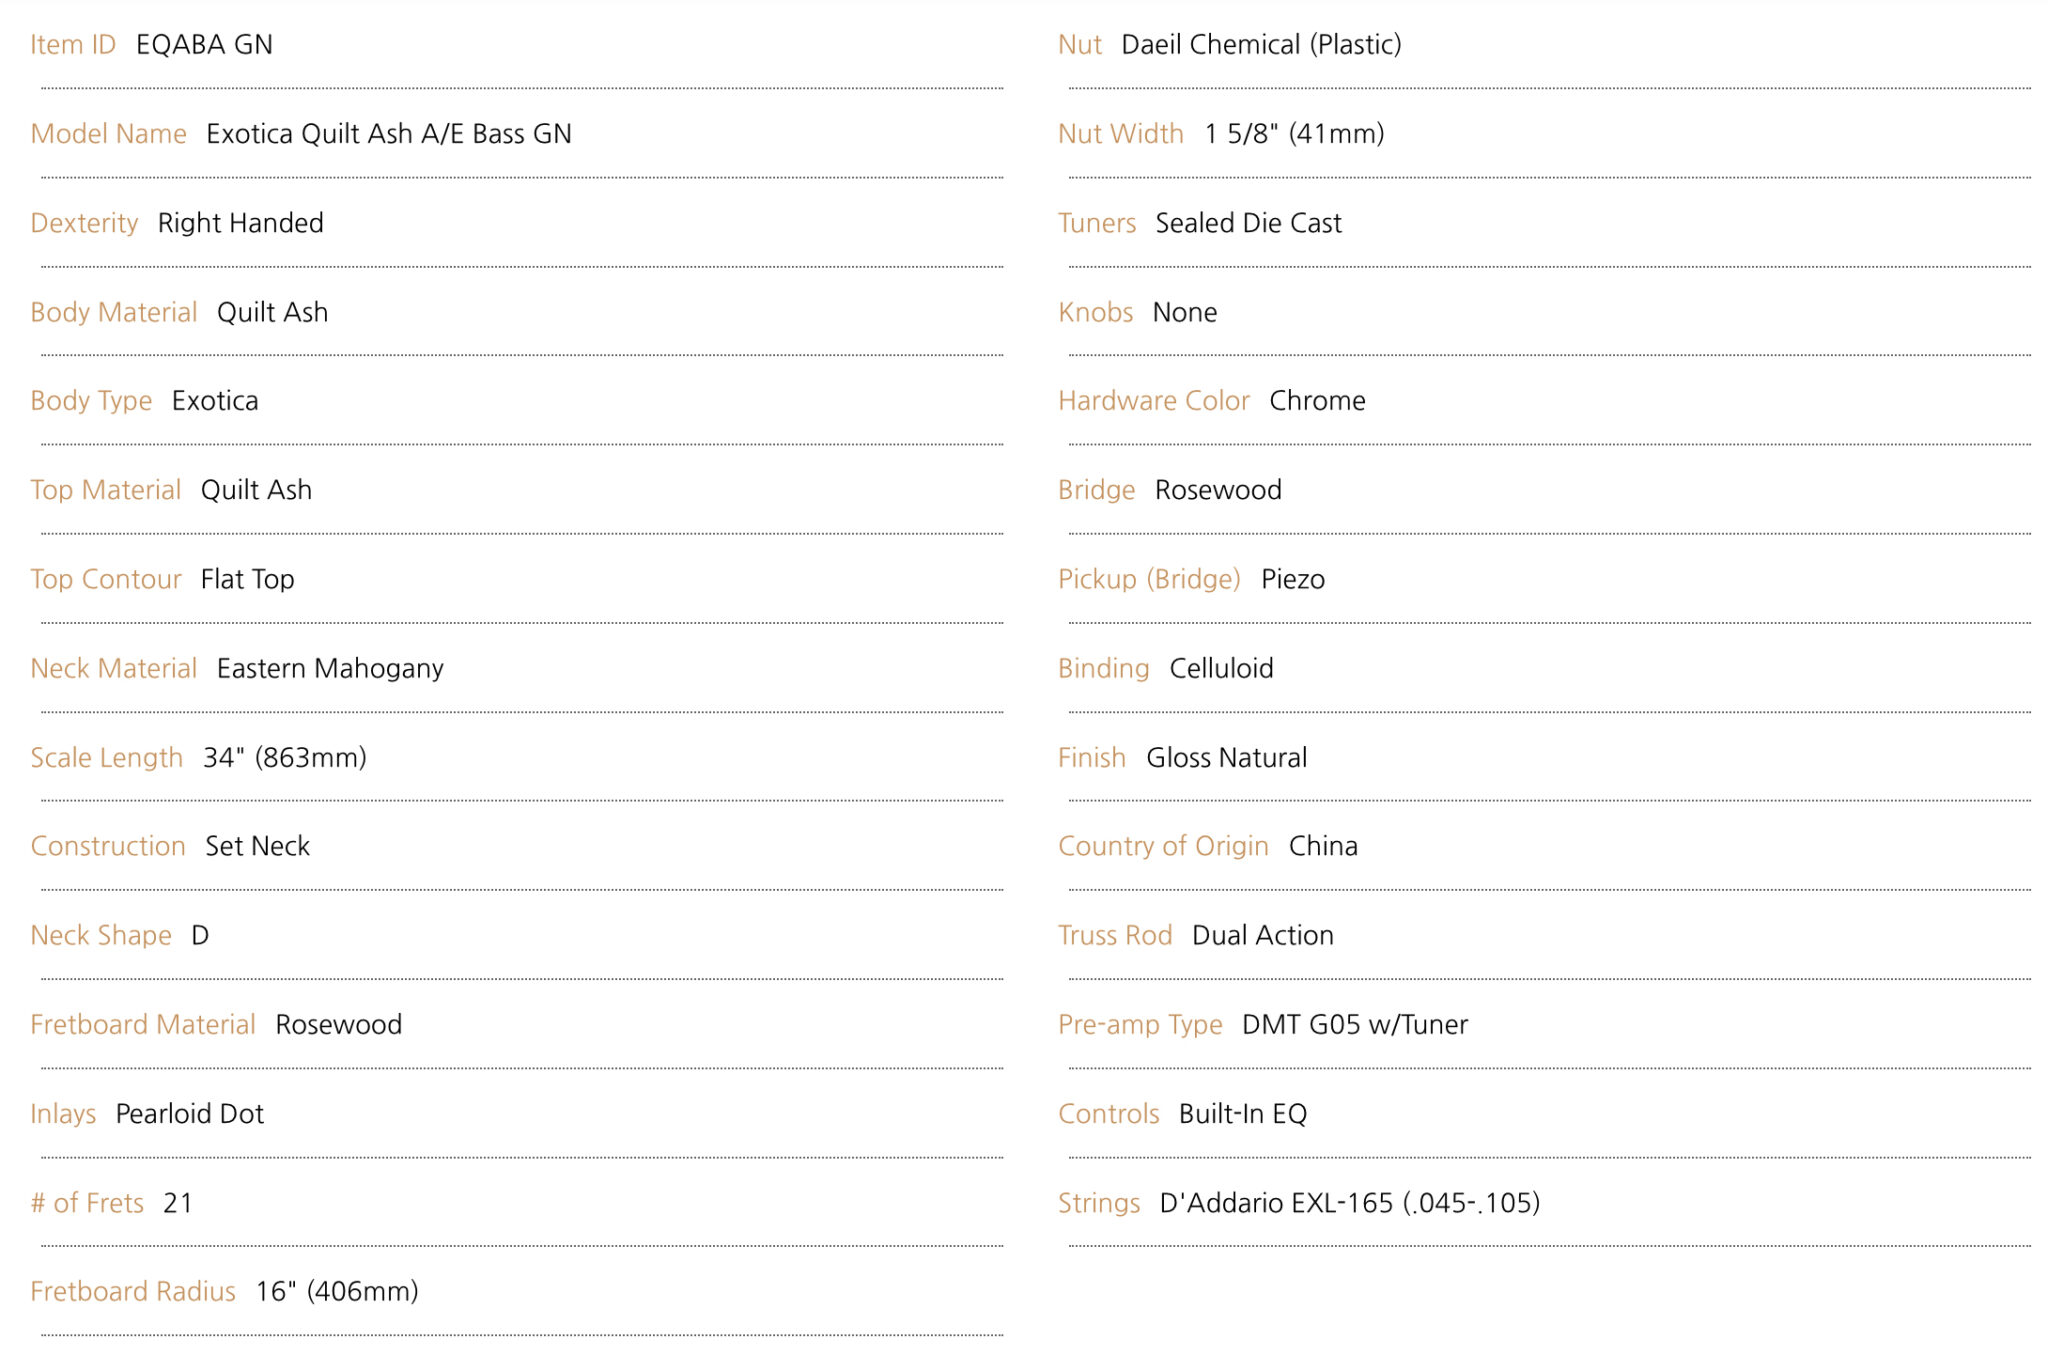Select Exotica Quilt Ash A/E Bass GN text

389,133
